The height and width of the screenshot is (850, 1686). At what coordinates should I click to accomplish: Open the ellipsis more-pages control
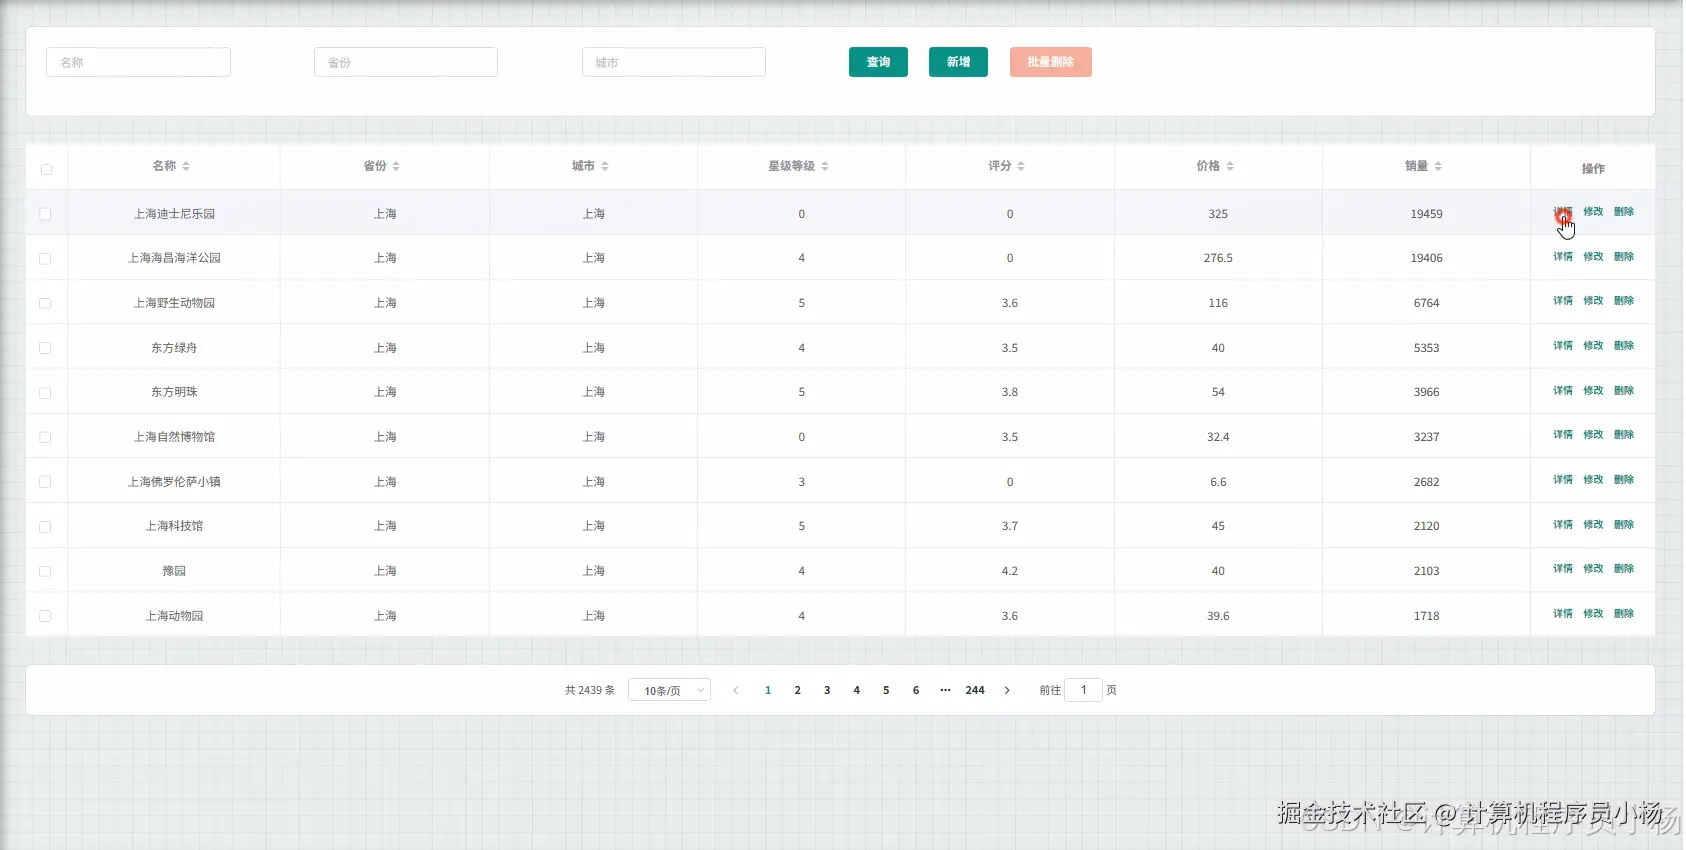pyautogui.click(x=945, y=690)
